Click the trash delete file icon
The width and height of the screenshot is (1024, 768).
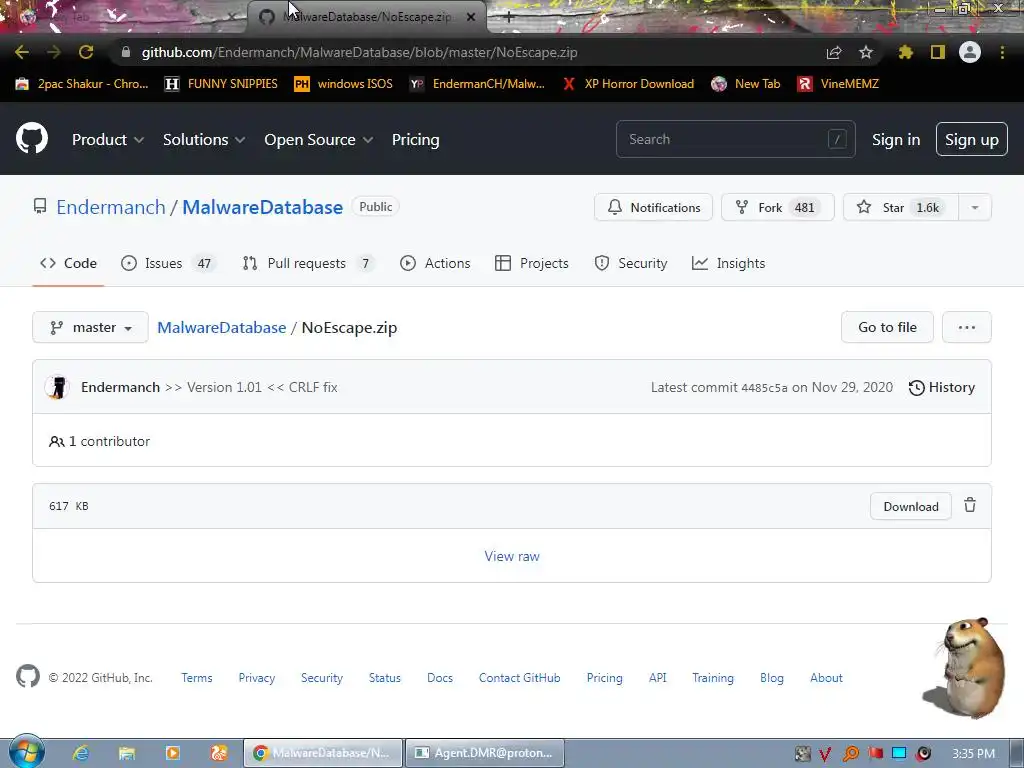970,505
